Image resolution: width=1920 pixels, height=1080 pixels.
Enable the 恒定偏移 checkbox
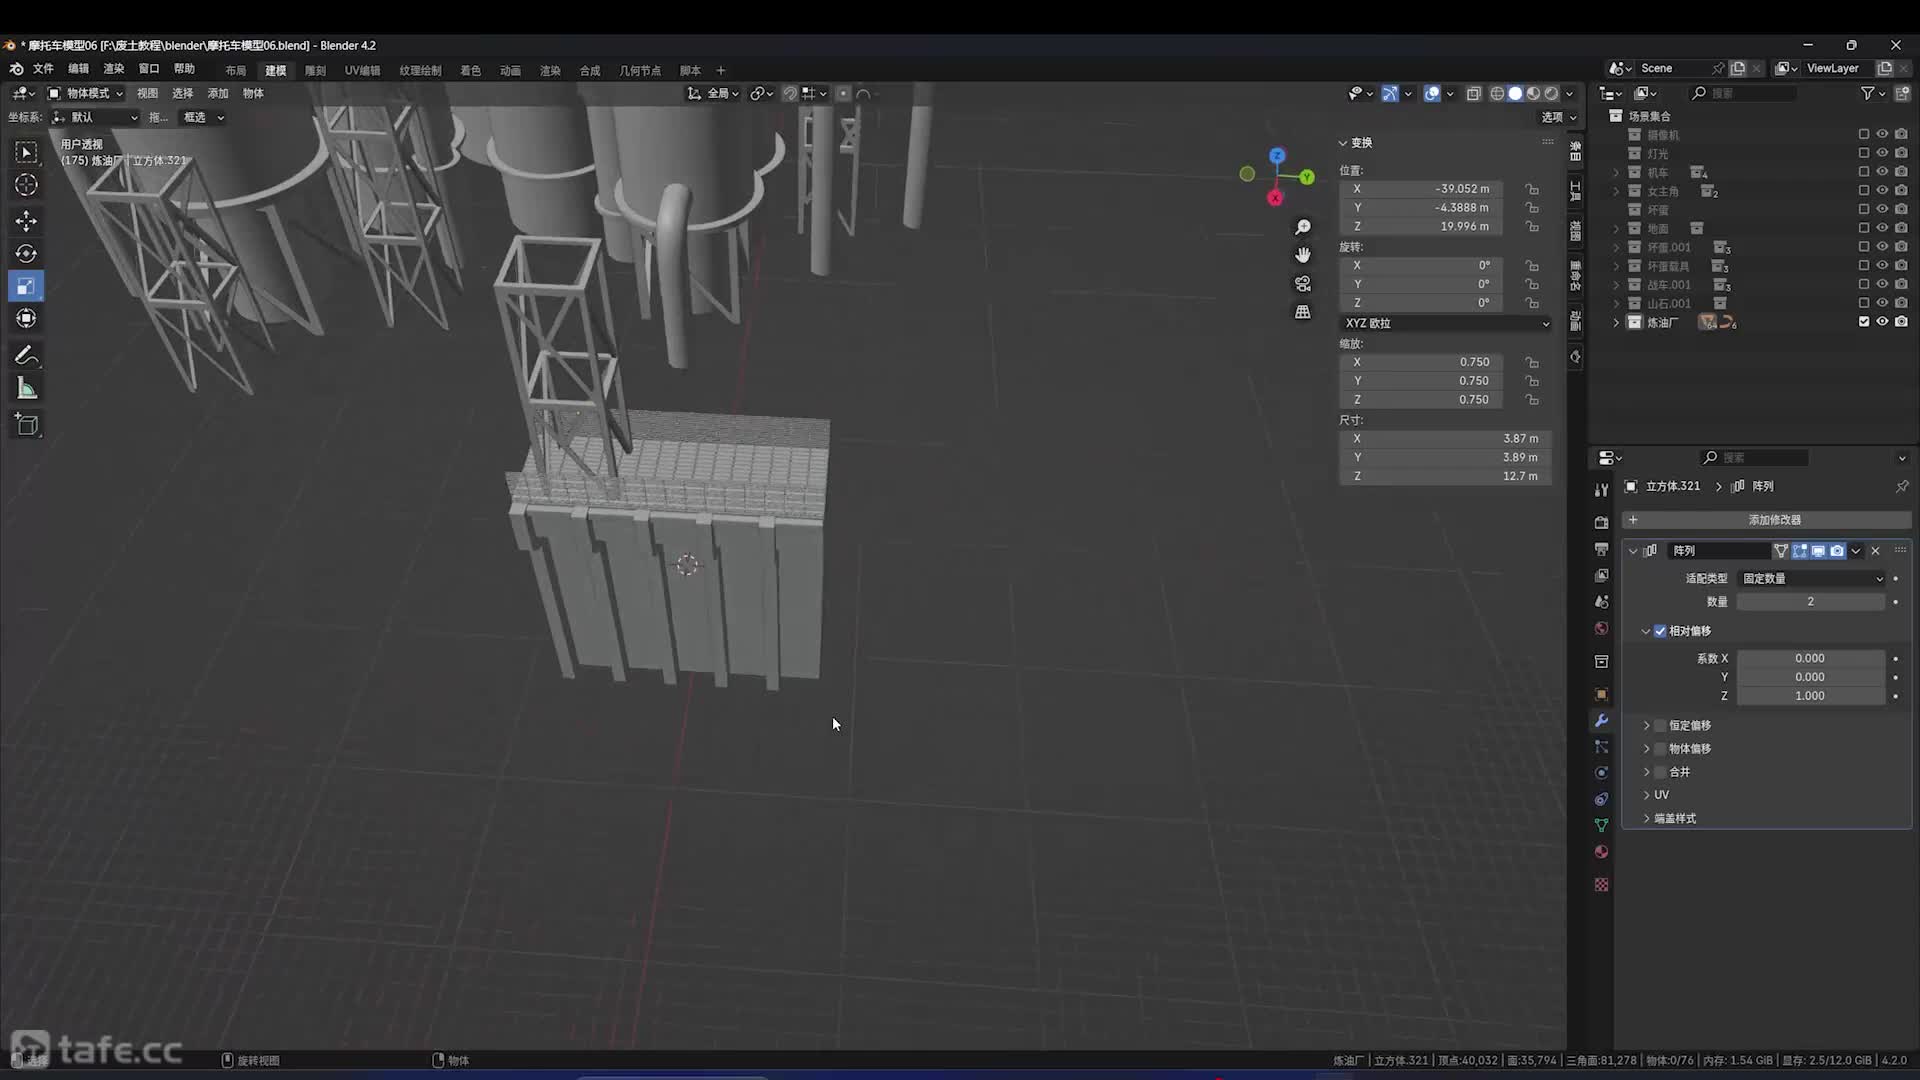point(1660,726)
